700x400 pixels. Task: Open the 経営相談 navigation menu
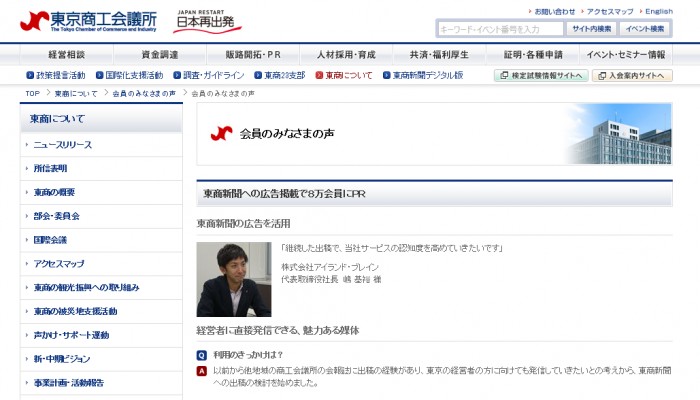pos(66,54)
